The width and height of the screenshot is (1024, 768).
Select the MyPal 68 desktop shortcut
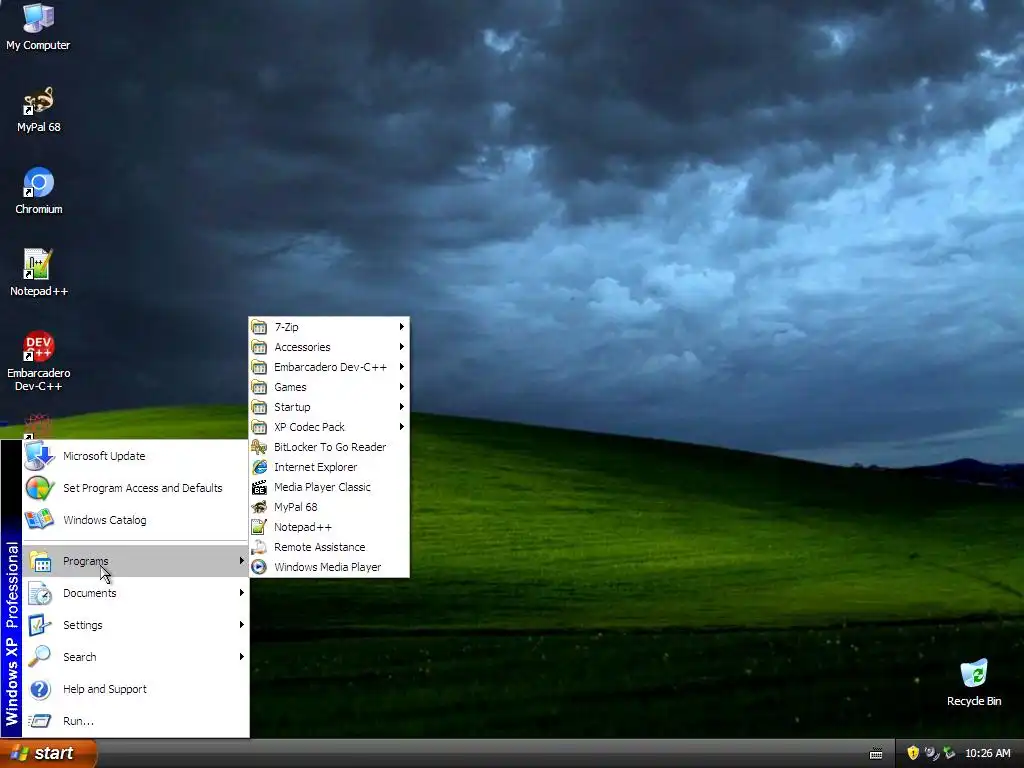click(x=38, y=109)
